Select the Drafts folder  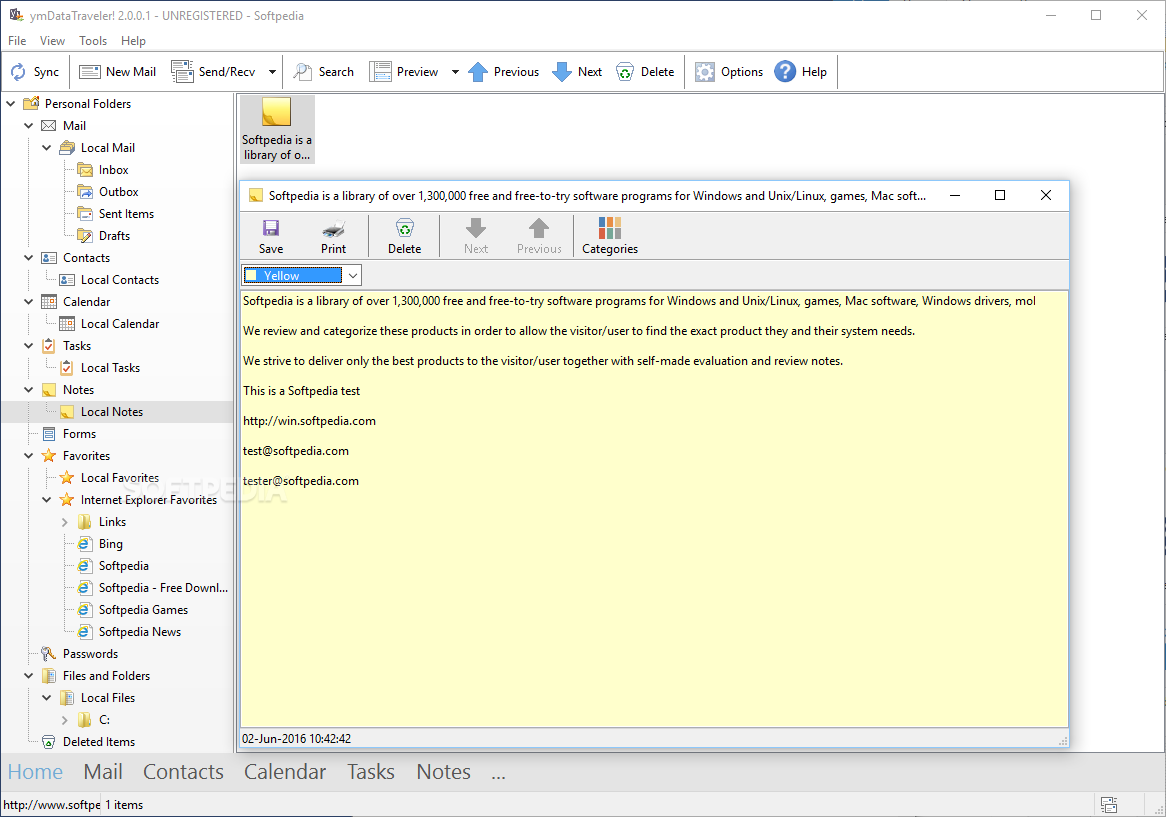coord(114,236)
